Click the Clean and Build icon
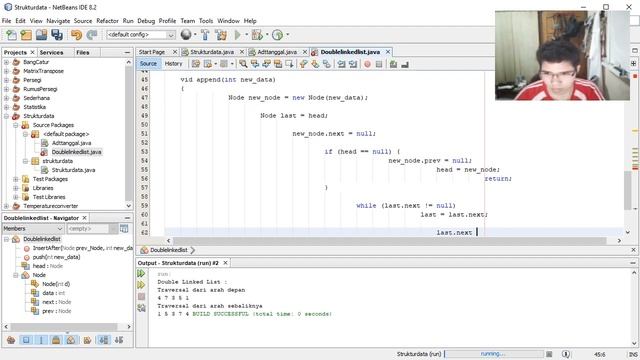The image size is (640, 360). pos(221,35)
